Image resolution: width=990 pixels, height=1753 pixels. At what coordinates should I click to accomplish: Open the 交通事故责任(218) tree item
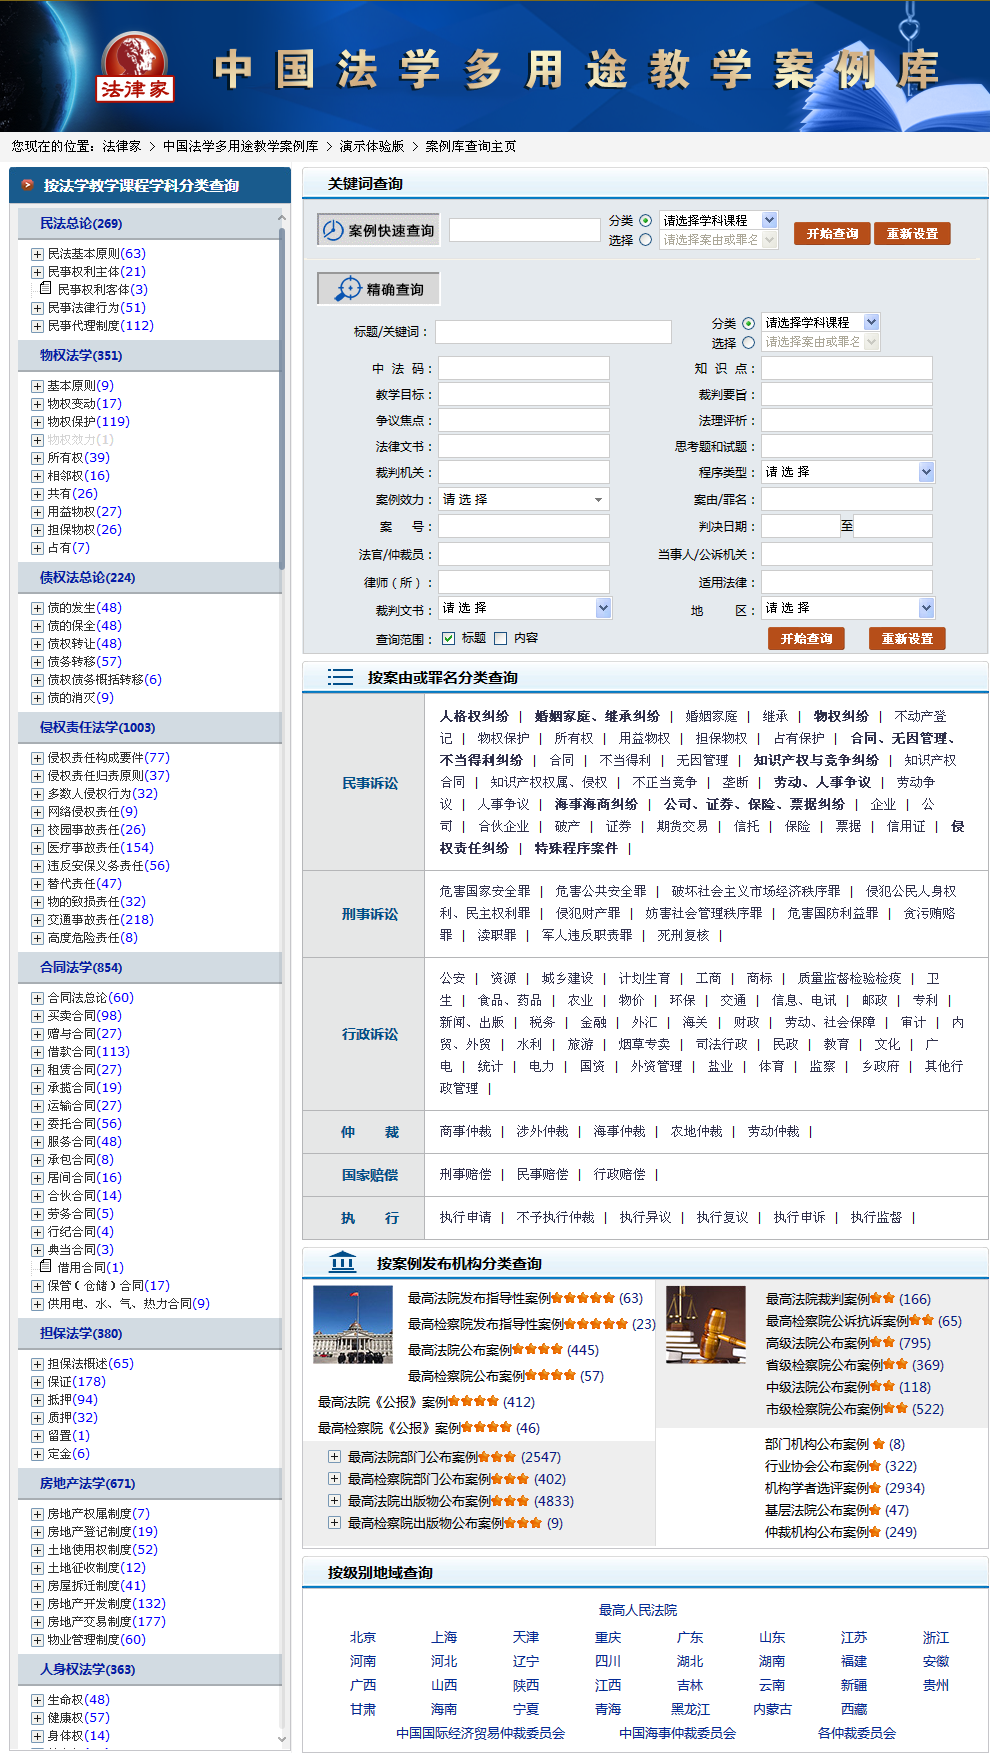point(101,920)
